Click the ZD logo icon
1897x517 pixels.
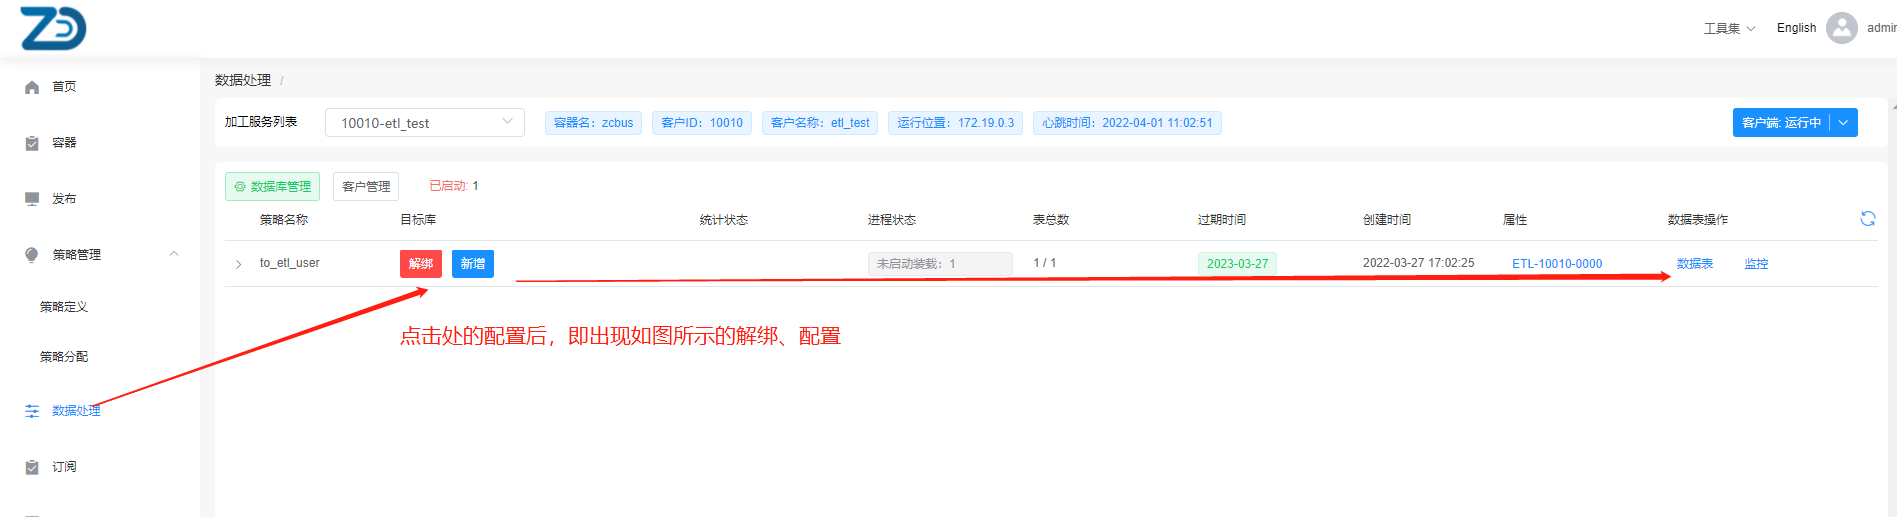click(53, 28)
